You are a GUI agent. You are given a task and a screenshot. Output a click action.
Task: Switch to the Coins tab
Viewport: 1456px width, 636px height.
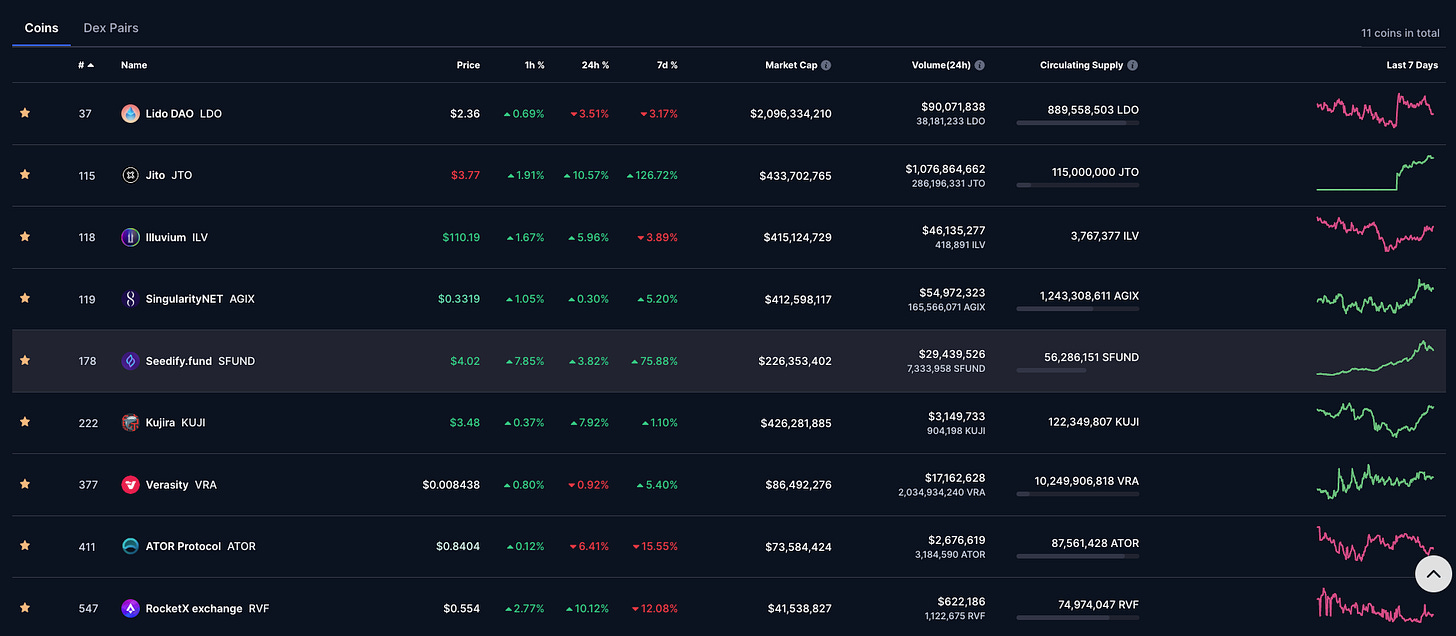(41, 28)
